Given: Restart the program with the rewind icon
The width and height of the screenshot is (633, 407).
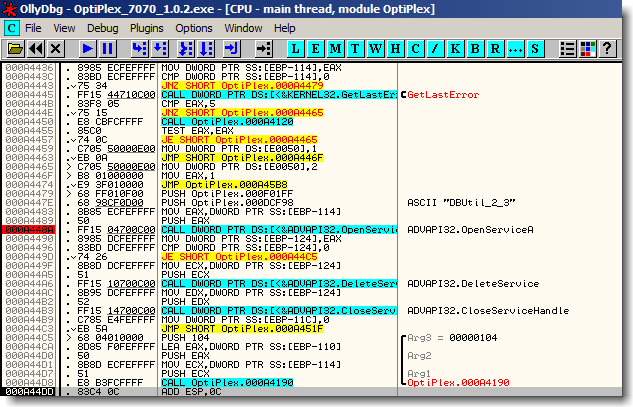Looking at the screenshot, I should [36, 49].
